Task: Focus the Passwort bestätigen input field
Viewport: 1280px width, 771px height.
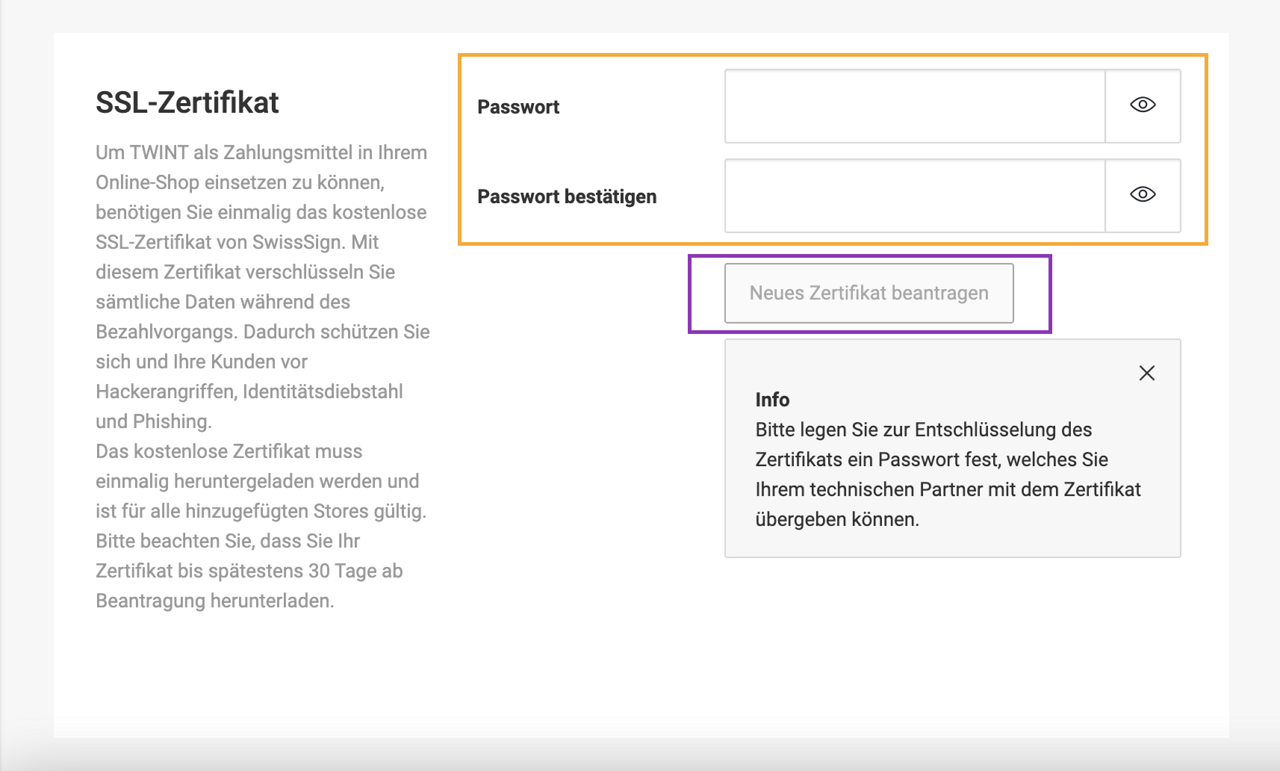Action: 915,196
